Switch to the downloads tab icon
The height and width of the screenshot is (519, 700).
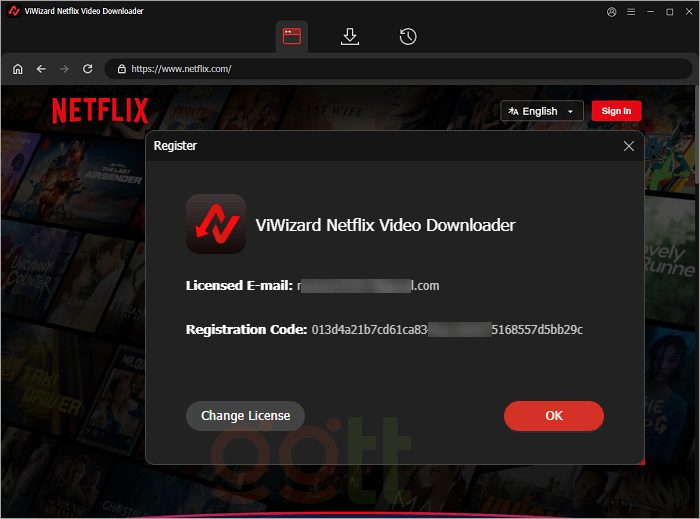350,36
